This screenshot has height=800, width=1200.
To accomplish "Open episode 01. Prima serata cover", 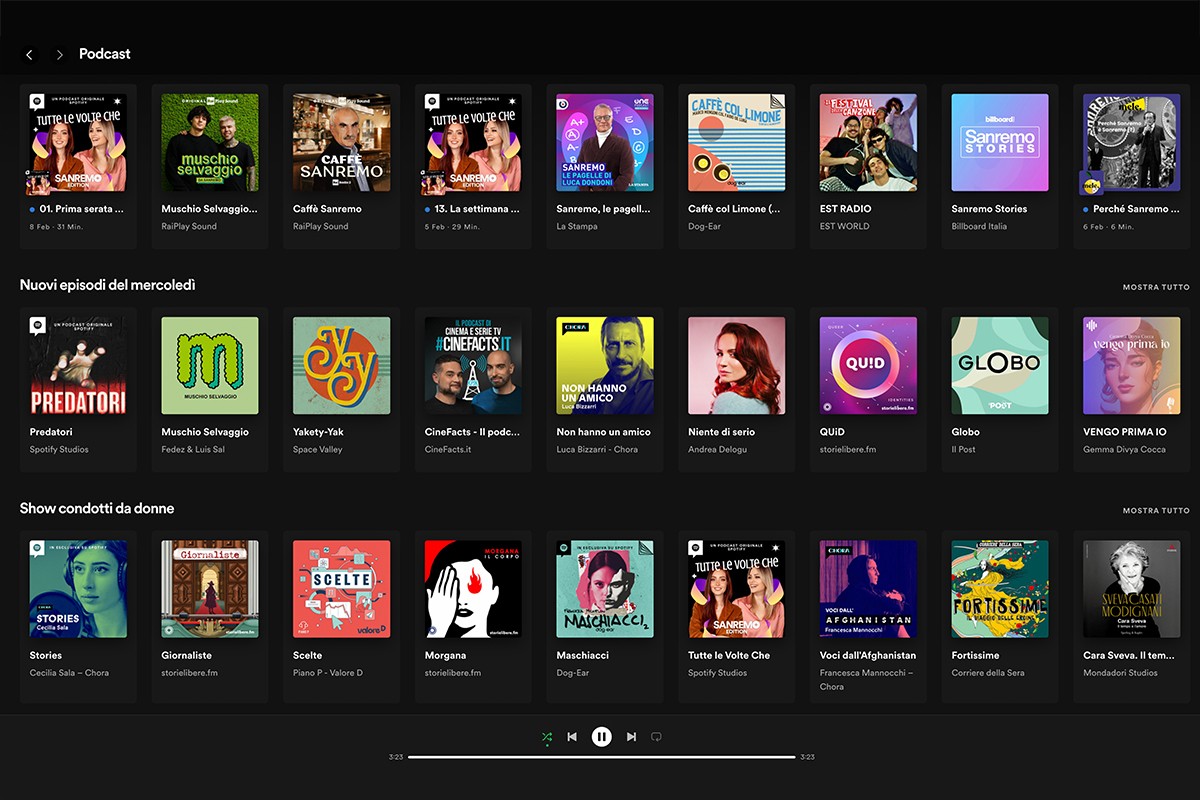I will (x=78, y=142).
